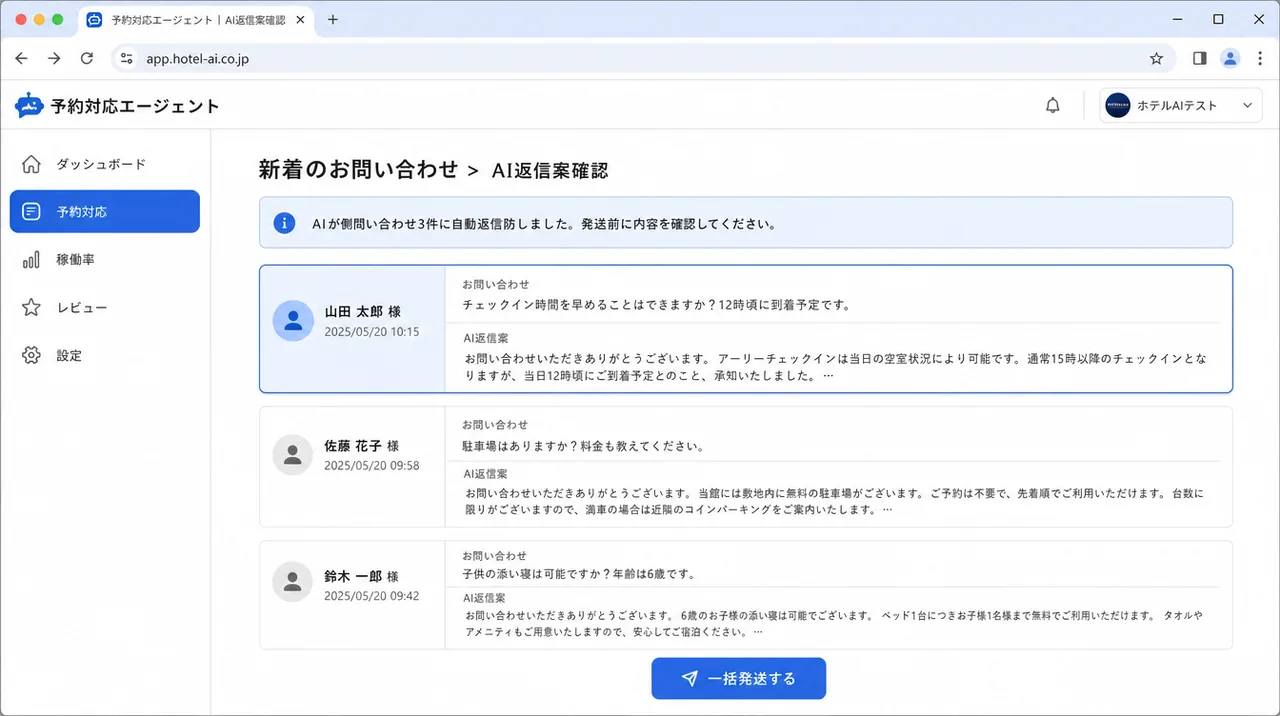This screenshot has height=716, width=1280.
Task: Click the check-in time inquiry text
Action: pos(656,305)
